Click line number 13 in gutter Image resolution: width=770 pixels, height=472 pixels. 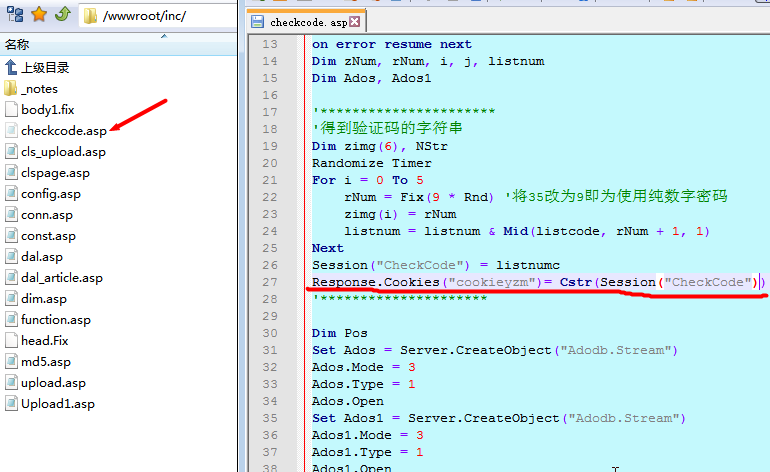[x=270, y=44]
